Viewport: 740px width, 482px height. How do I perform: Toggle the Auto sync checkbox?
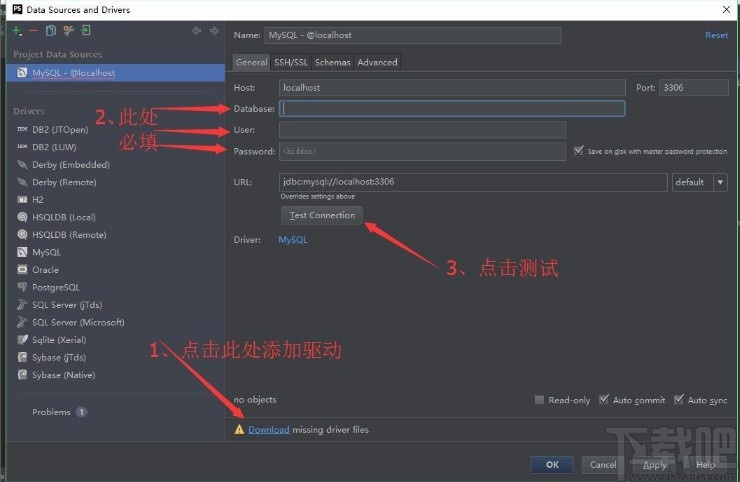click(679, 399)
